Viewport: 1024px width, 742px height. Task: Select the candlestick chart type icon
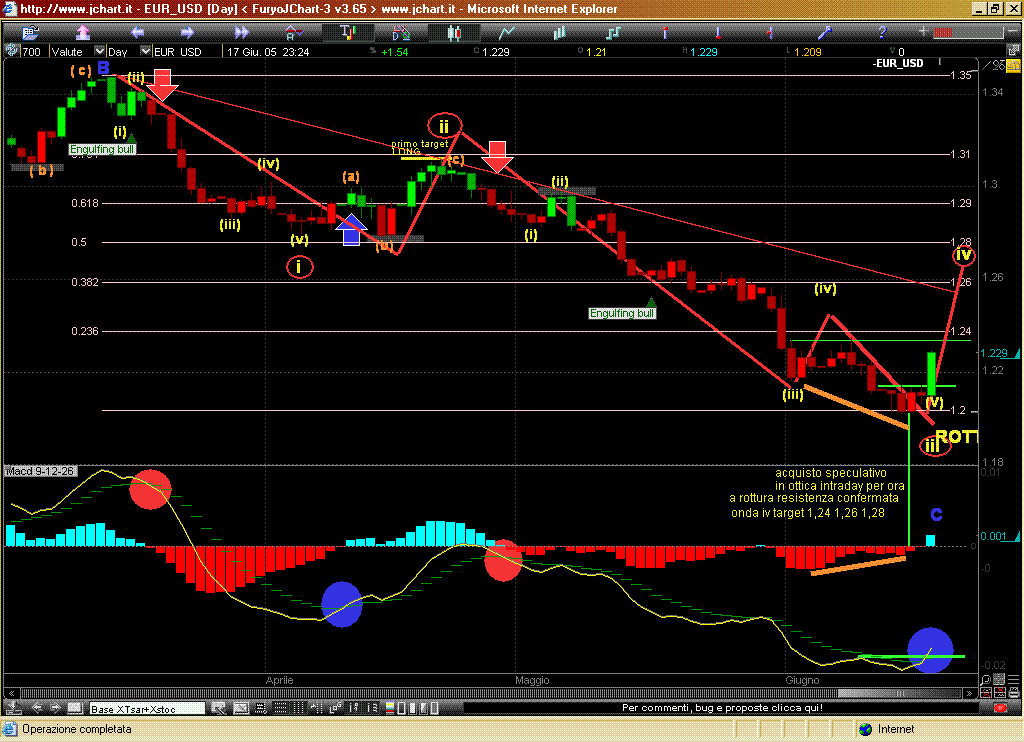(x=454, y=31)
